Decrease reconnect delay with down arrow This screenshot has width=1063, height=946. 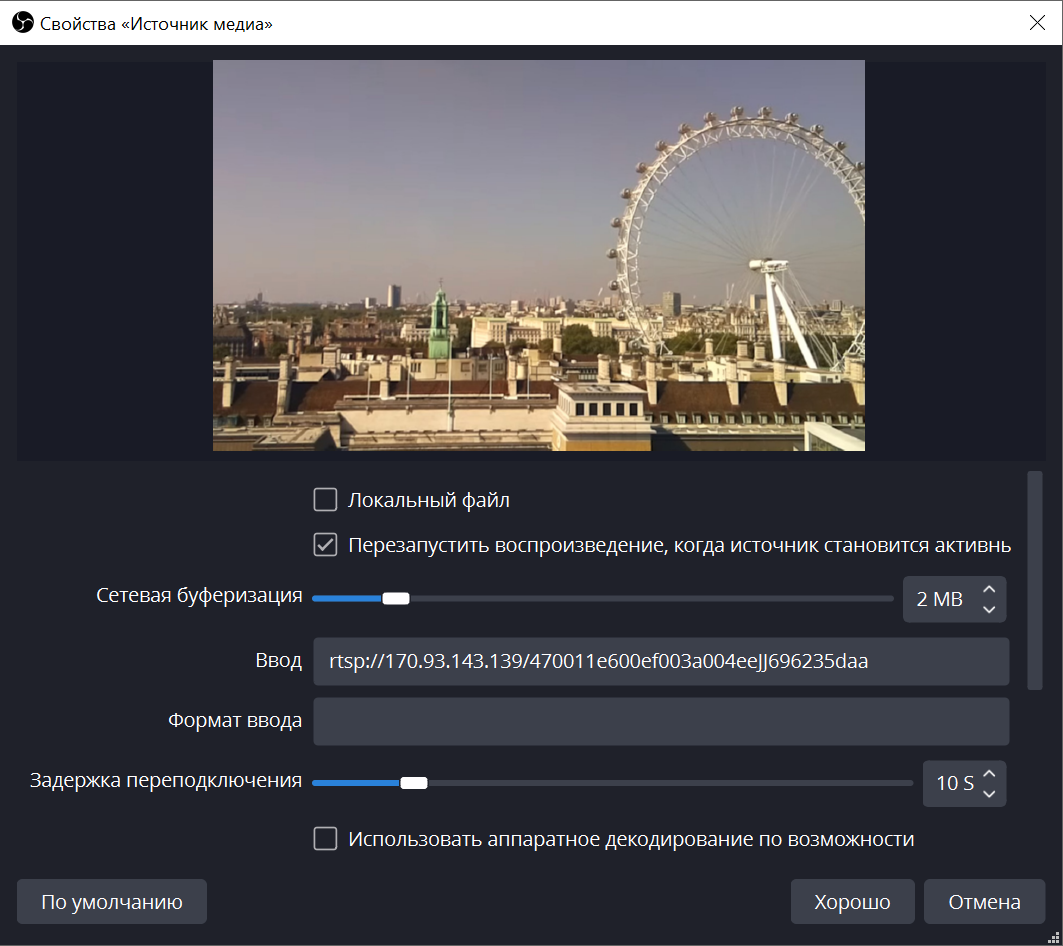[989, 794]
